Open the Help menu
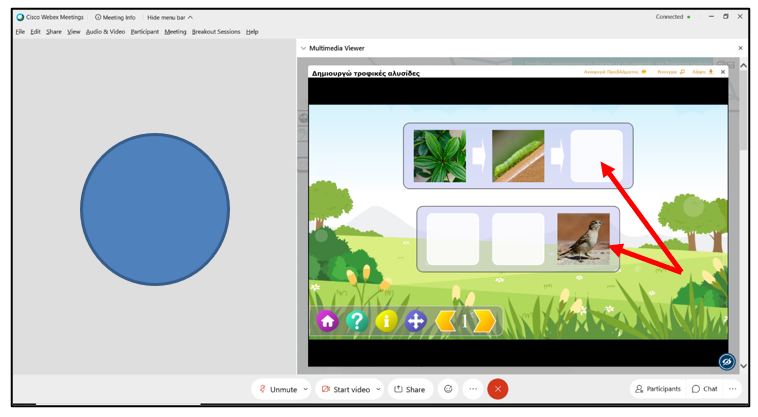The width and height of the screenshot is (758, 417). coord(252,32)
